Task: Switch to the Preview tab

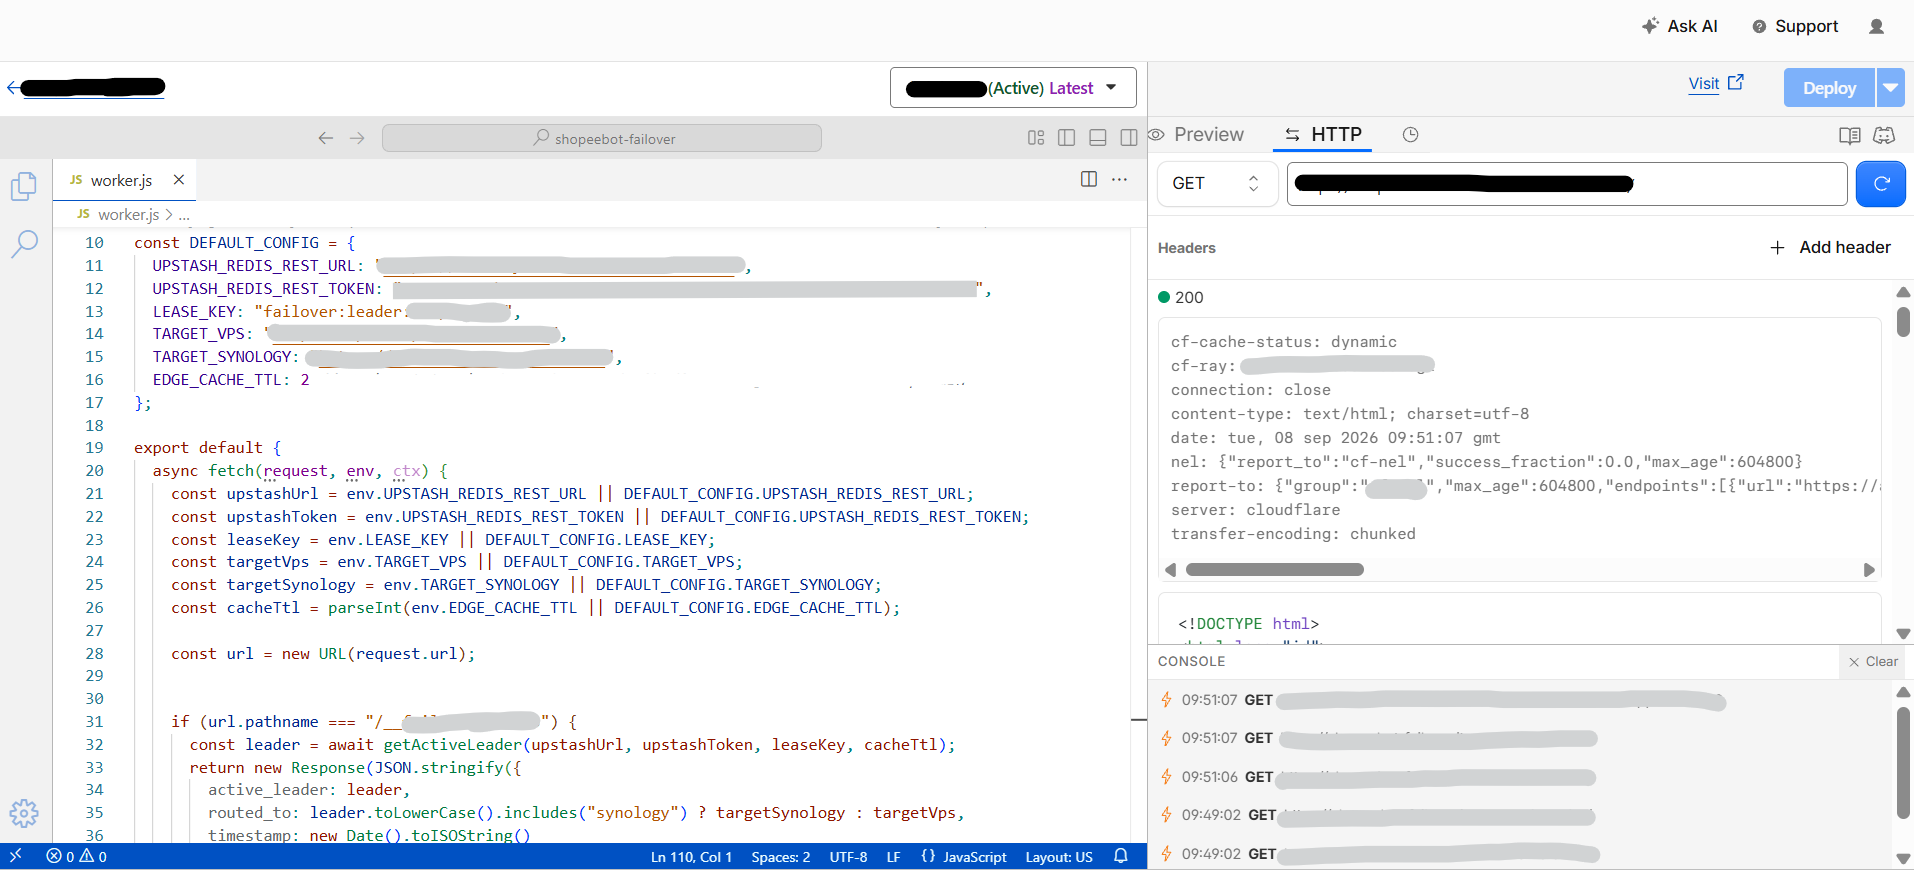Action: point(1197,135)
